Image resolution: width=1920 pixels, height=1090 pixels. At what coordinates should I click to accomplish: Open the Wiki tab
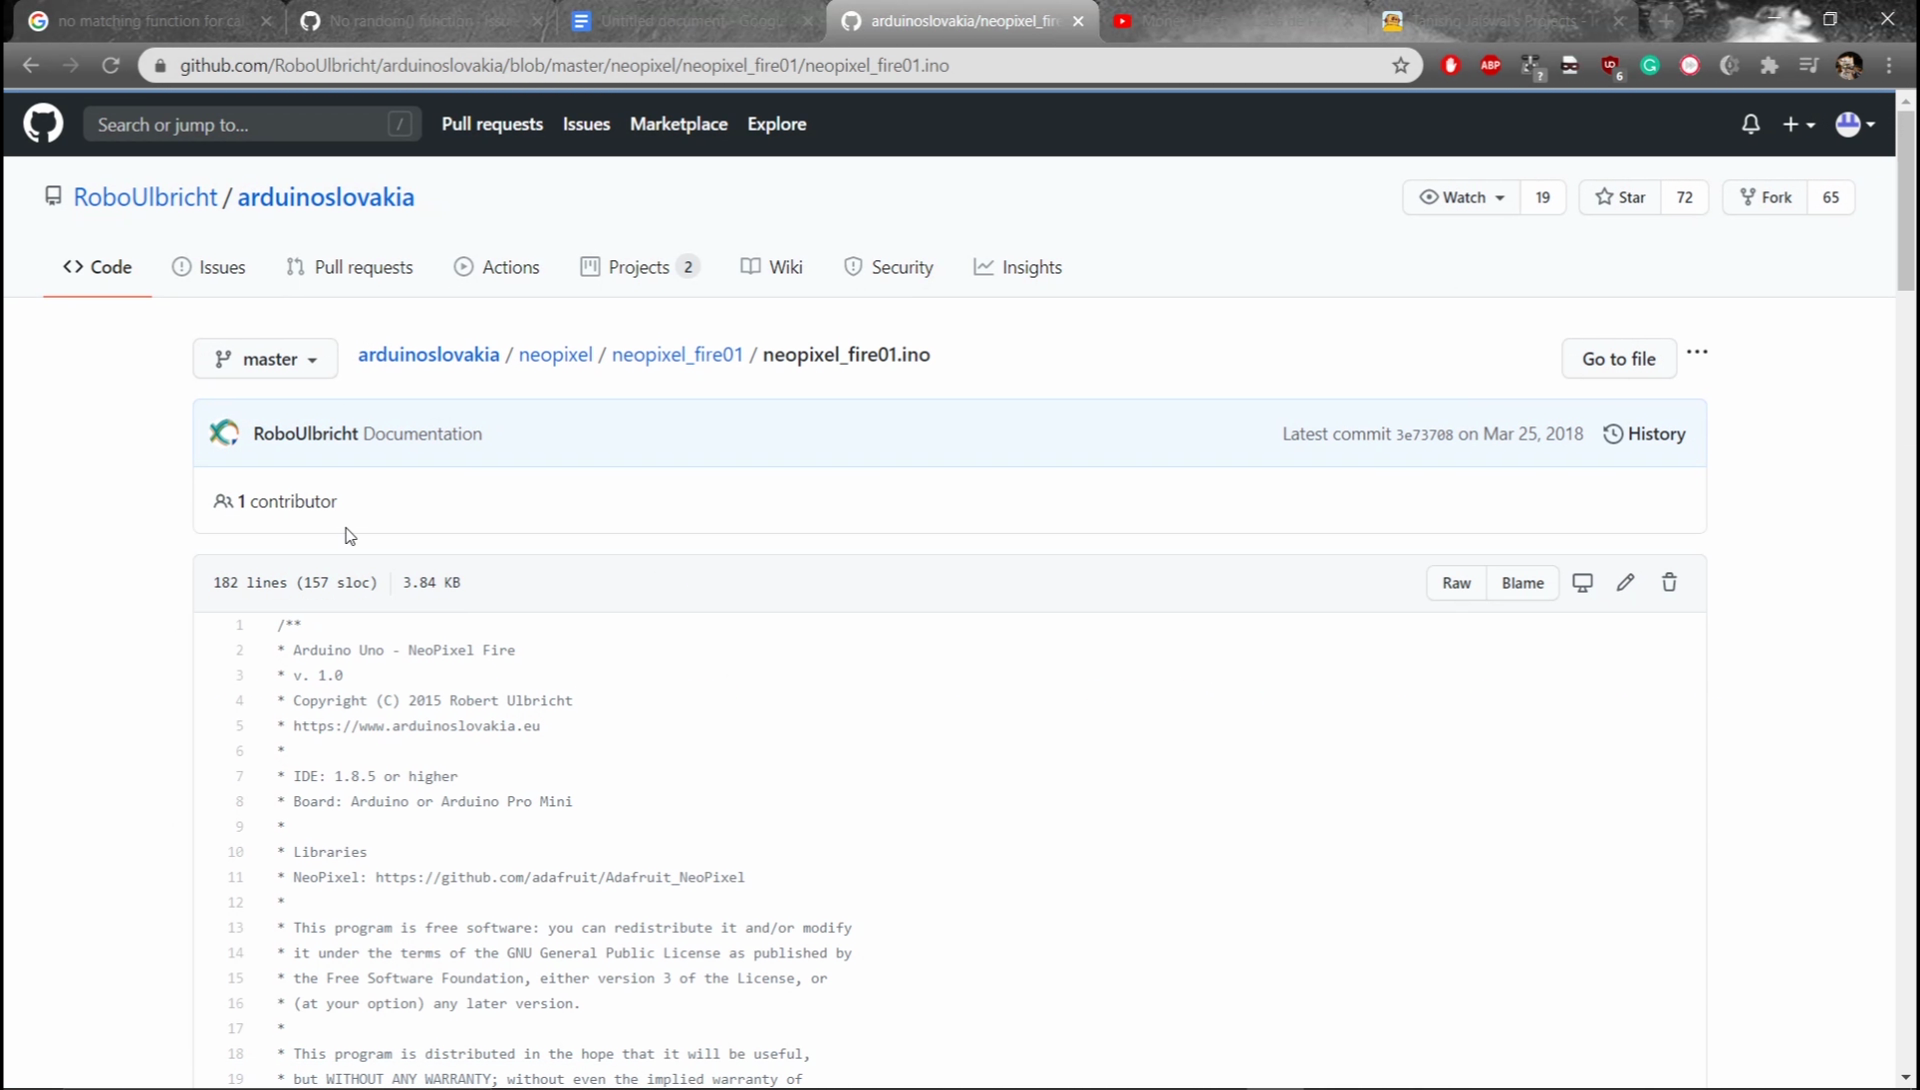coord(771,267)
